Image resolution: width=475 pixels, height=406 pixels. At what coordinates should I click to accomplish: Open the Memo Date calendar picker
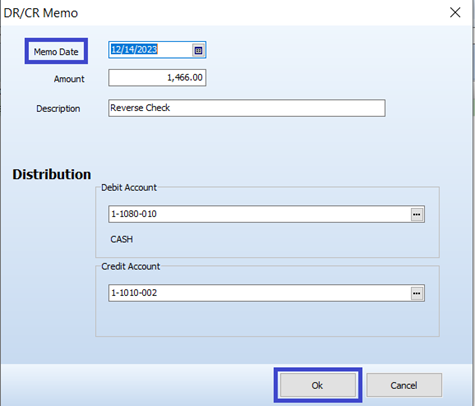[198, 50]
